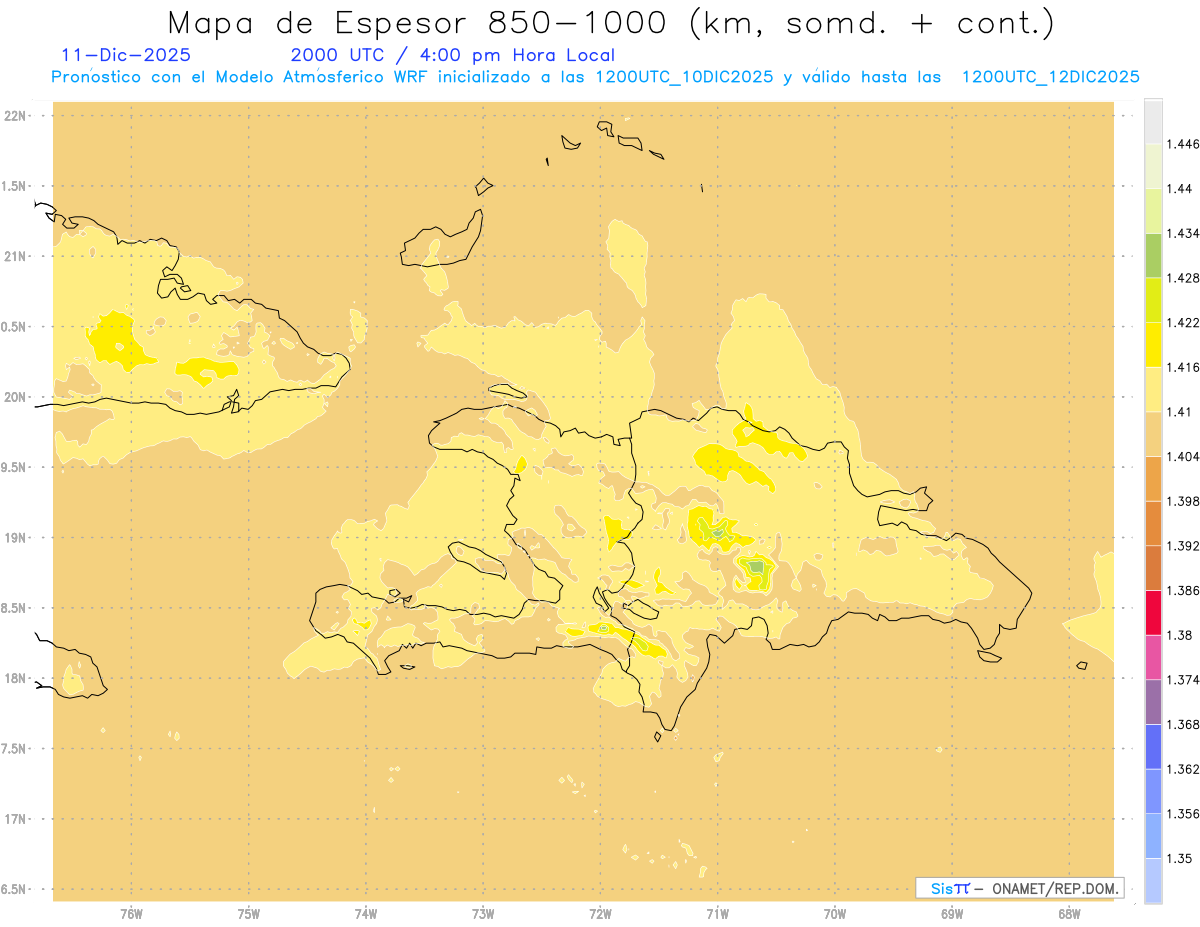1200x927 pixels.
Task: Pick the green legend swatch below 1.434
Action: tap(1153, 255)
